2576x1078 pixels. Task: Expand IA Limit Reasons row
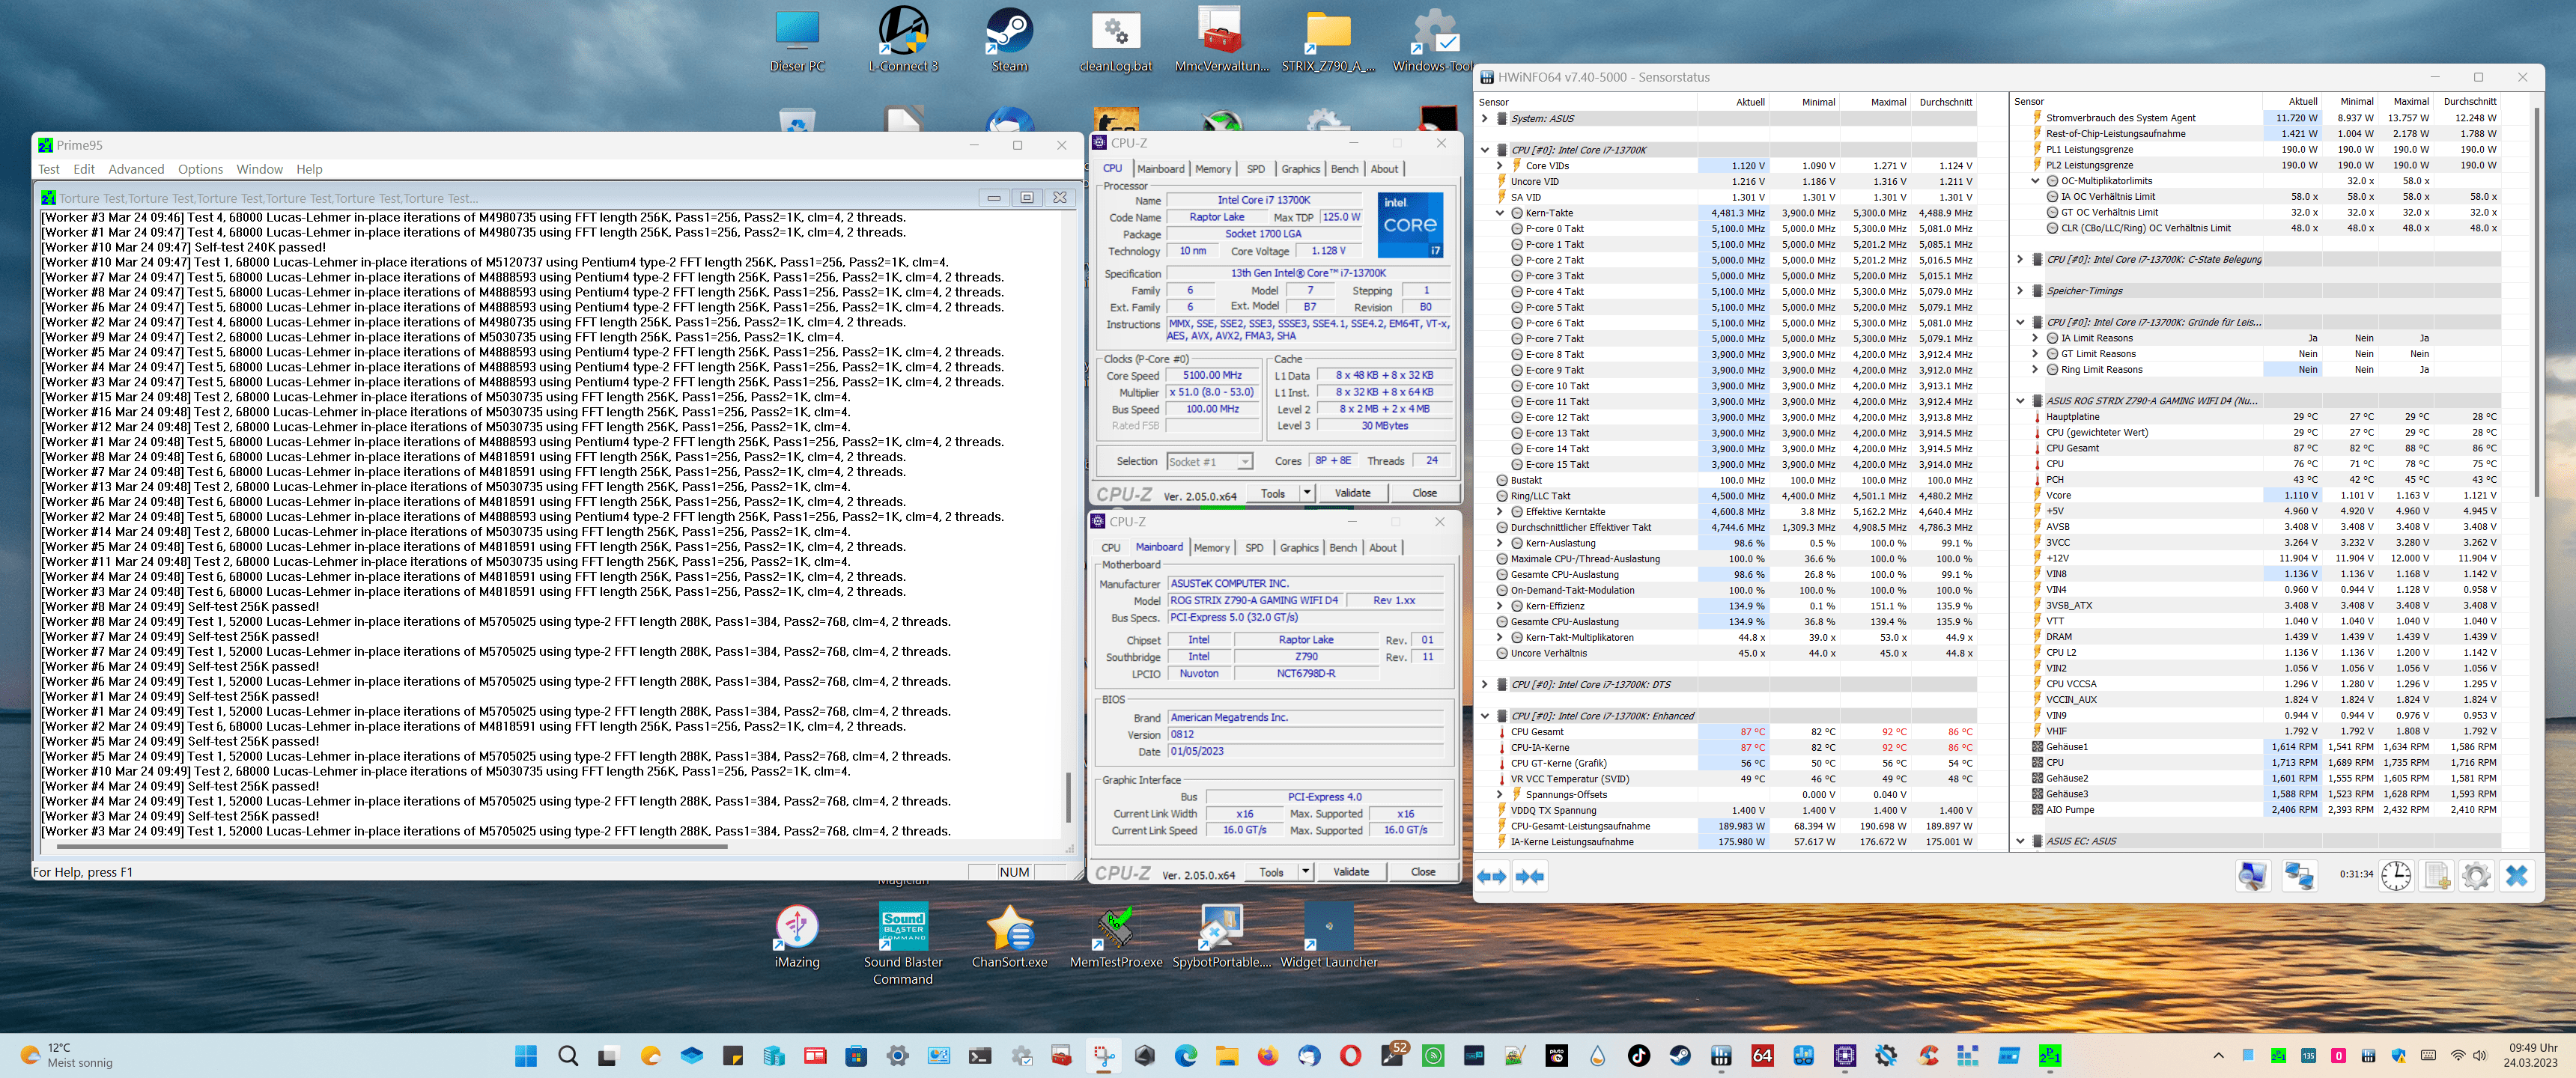point(2035,338)
